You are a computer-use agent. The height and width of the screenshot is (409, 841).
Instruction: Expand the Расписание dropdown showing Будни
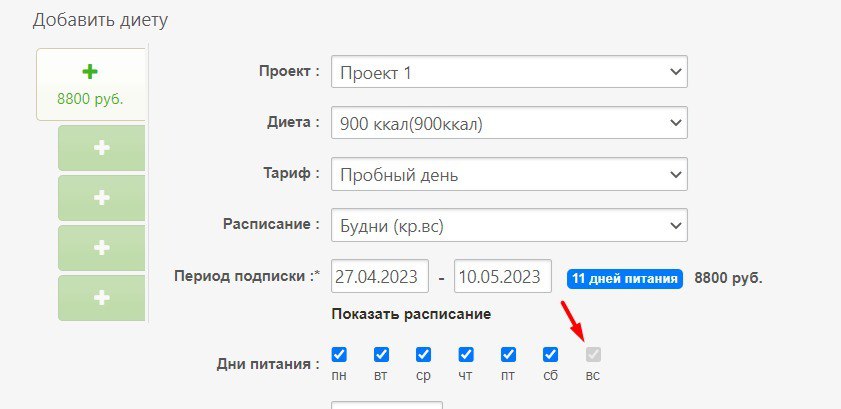point(508,224)
